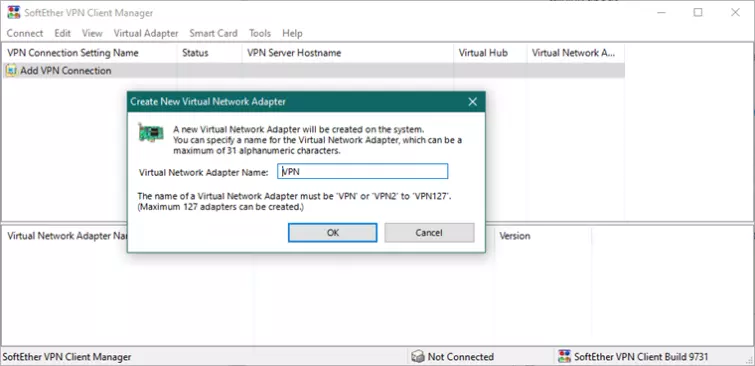Sort by Status column header
The image size is (755, 366).
point(209,53)
